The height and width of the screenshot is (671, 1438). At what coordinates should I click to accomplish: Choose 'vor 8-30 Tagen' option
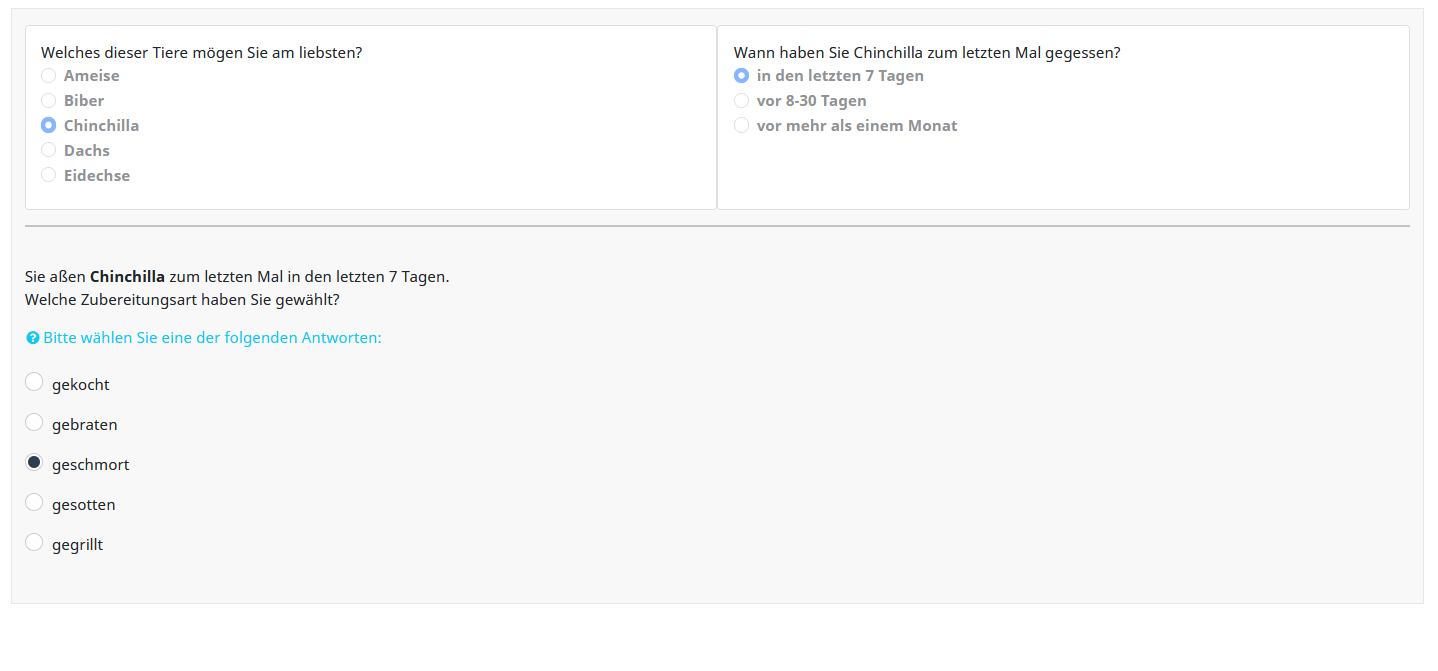(x=741, y=101)
